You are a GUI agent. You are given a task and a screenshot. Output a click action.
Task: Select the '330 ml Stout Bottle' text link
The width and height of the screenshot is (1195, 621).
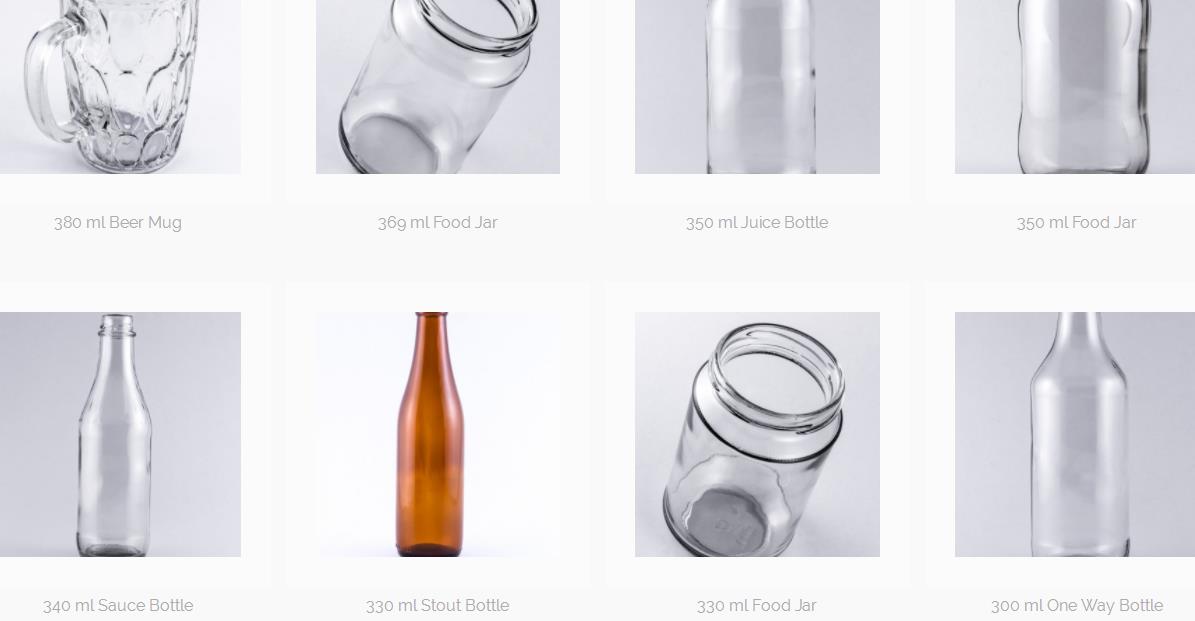(x=437, y=606)
